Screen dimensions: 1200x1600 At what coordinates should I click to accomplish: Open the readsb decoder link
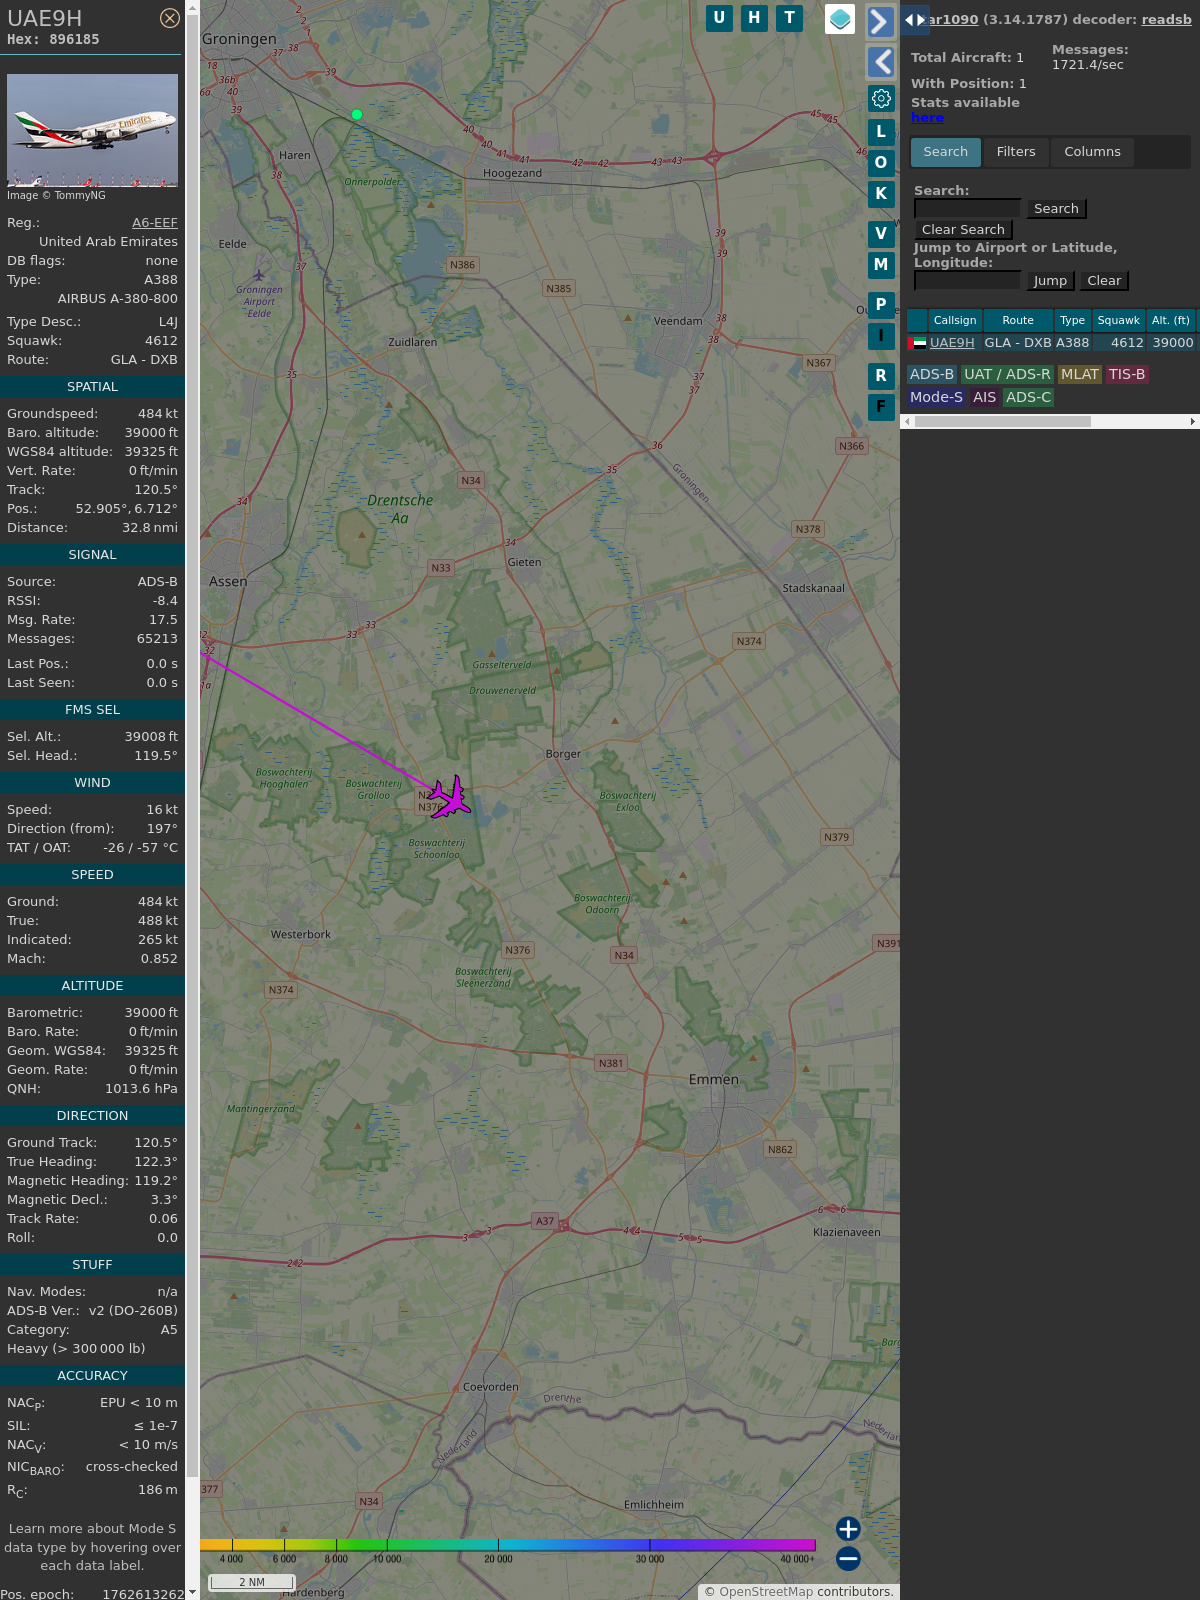(x=1166, y=19)
